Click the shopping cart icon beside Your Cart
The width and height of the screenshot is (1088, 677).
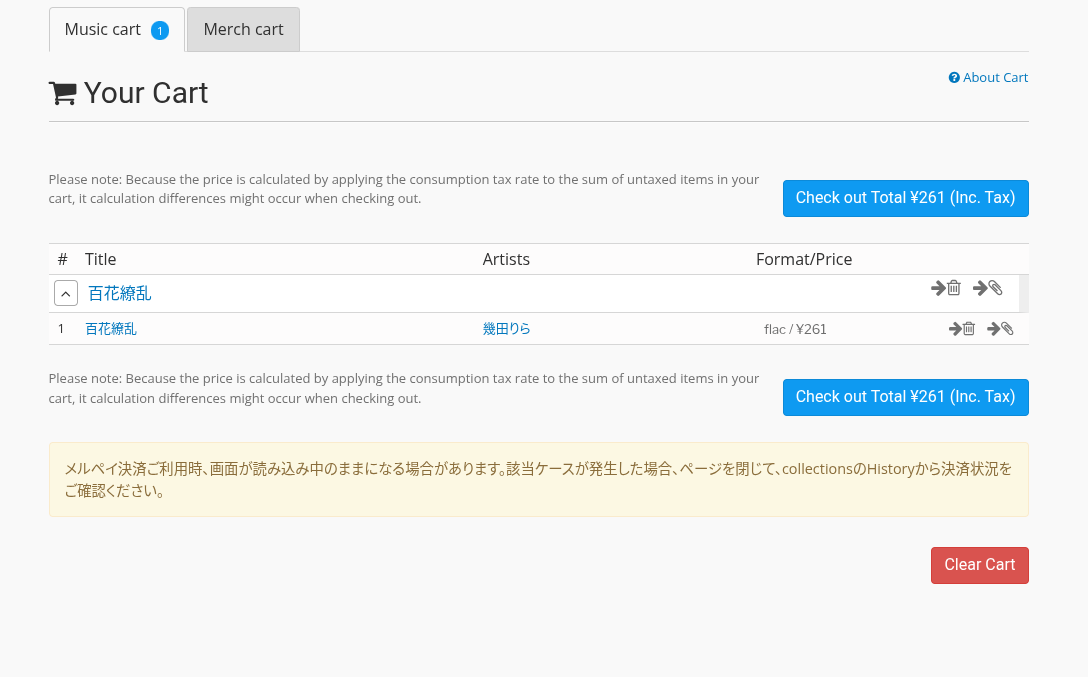click(x=63, y=93)
